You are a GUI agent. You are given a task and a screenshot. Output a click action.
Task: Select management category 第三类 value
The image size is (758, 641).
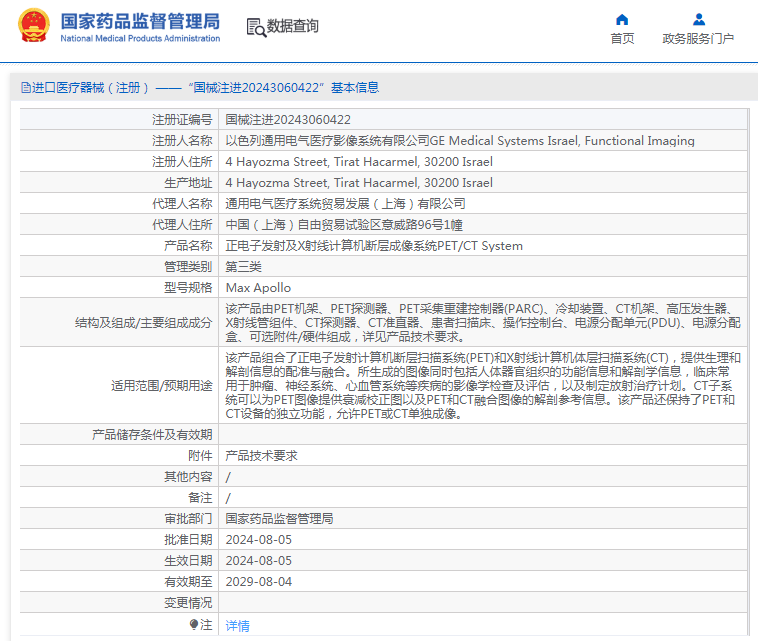click(x=244, y=267)
